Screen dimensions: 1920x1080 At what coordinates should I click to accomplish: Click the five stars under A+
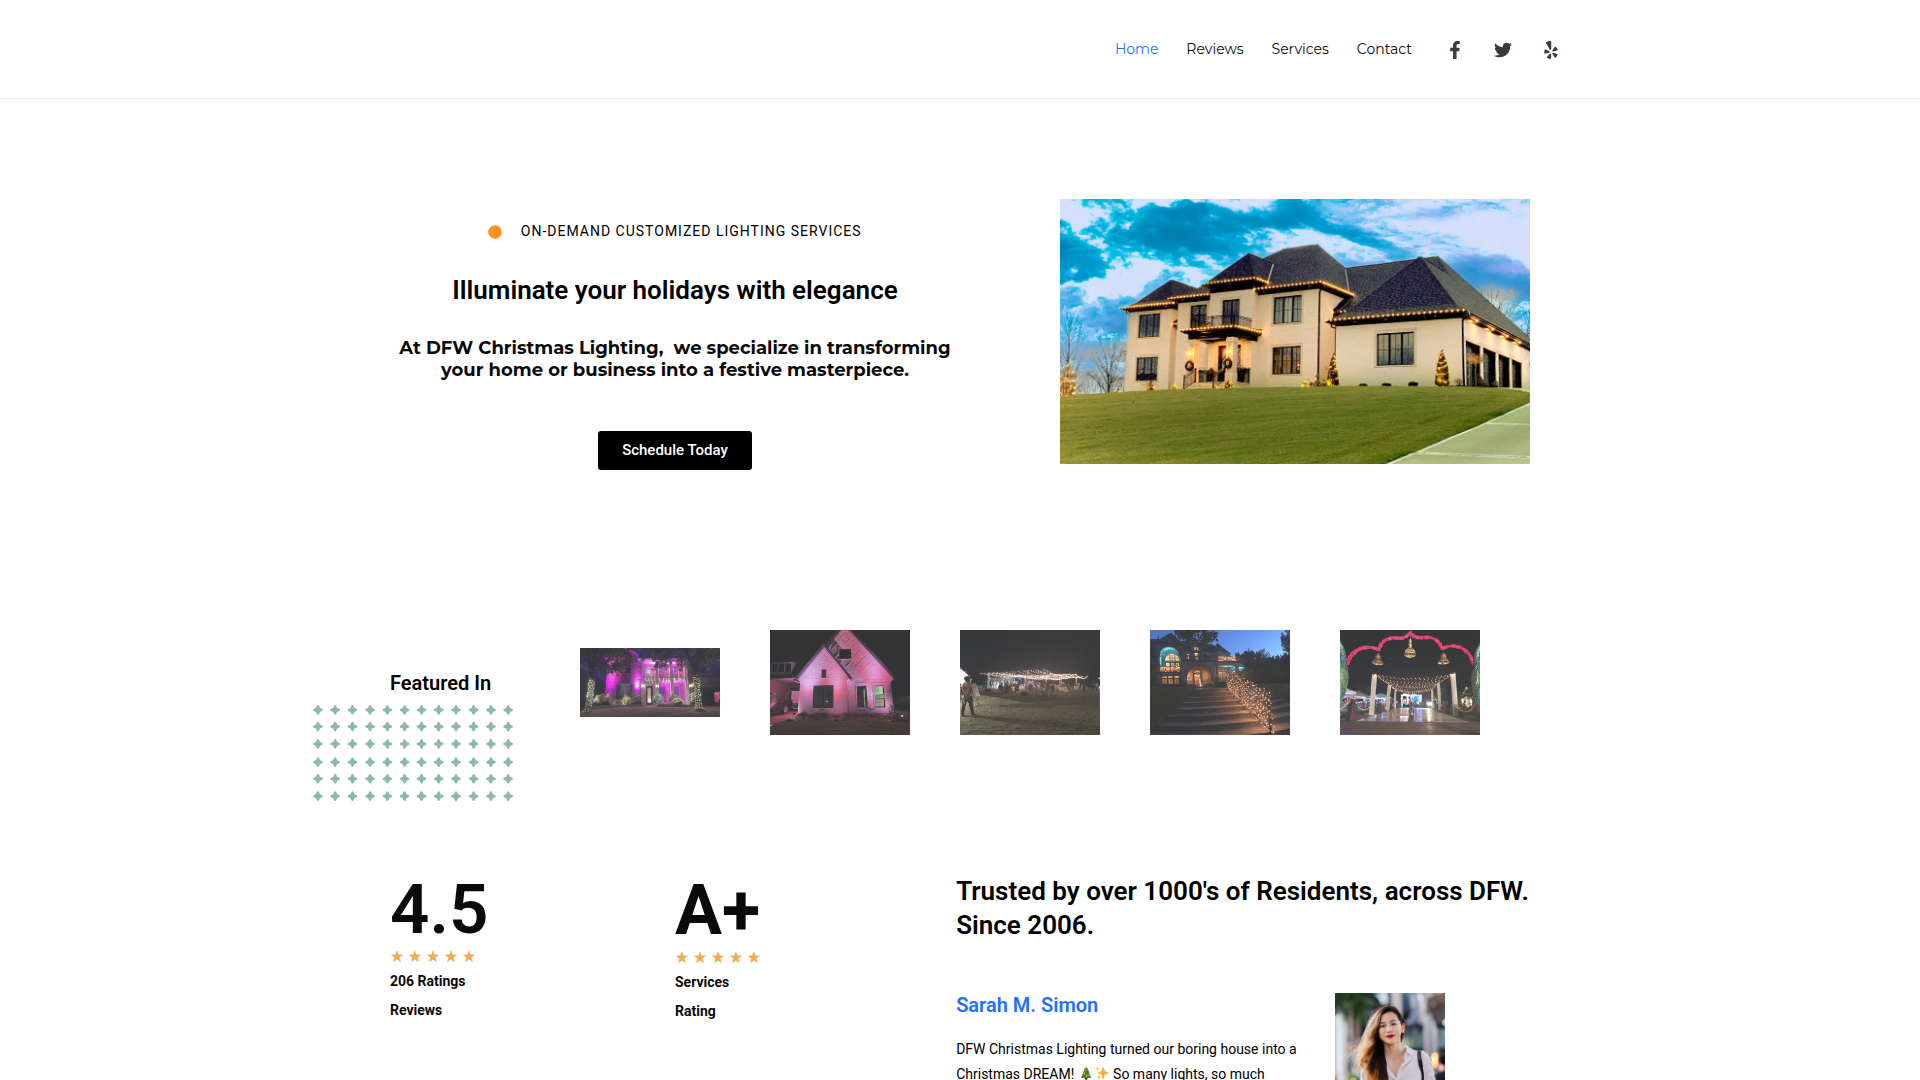[718, 957]
